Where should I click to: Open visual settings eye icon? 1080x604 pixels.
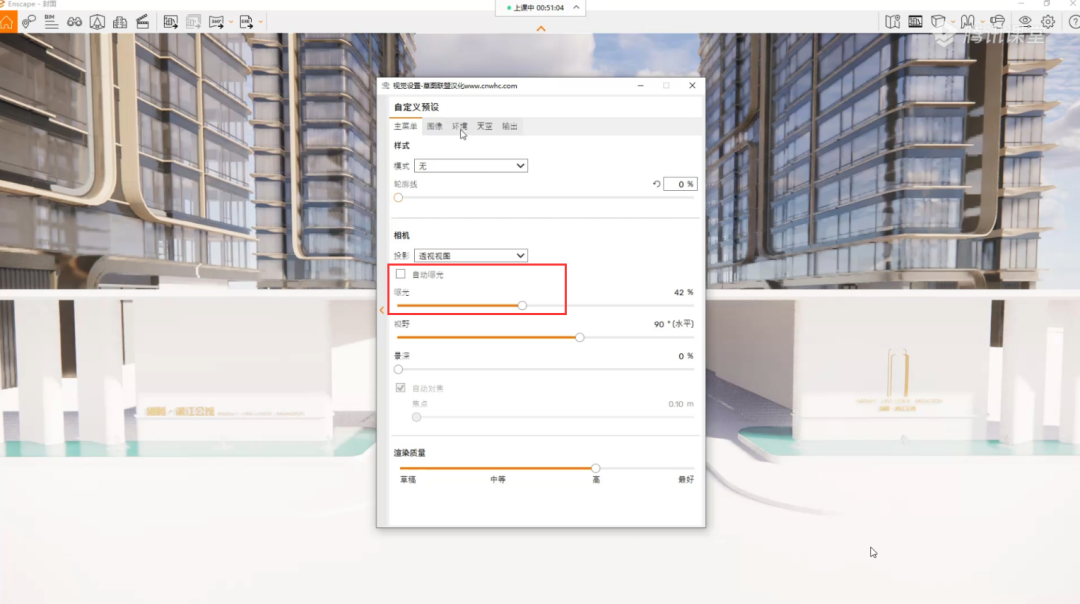1026,22
